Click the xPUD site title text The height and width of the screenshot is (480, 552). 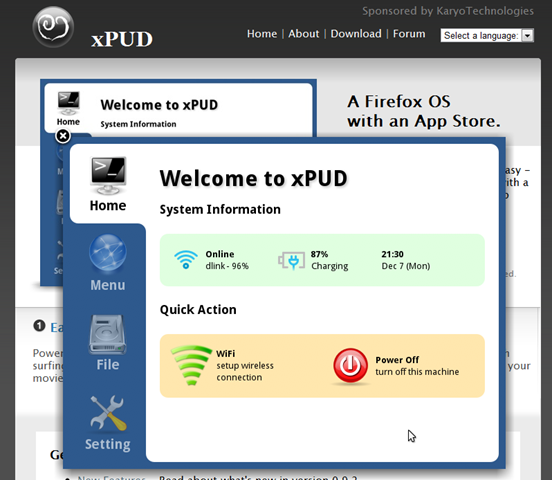122,39
